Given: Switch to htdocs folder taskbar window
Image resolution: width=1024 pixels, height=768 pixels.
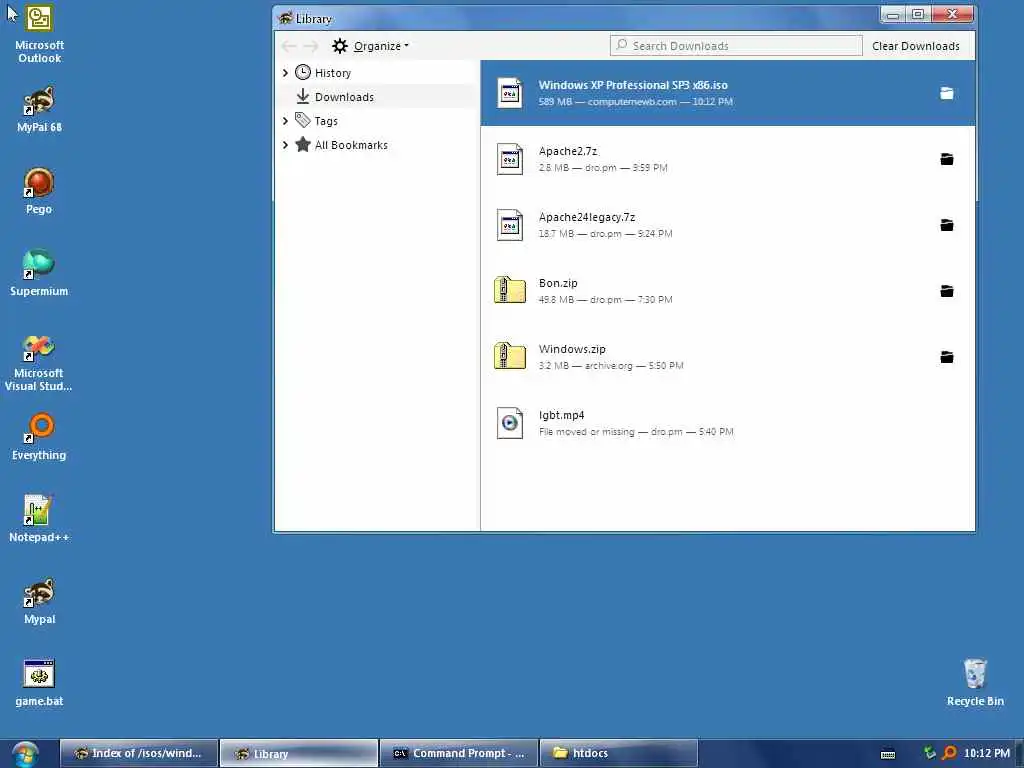Looking at the screenshot, I should [x=618, y=754].
